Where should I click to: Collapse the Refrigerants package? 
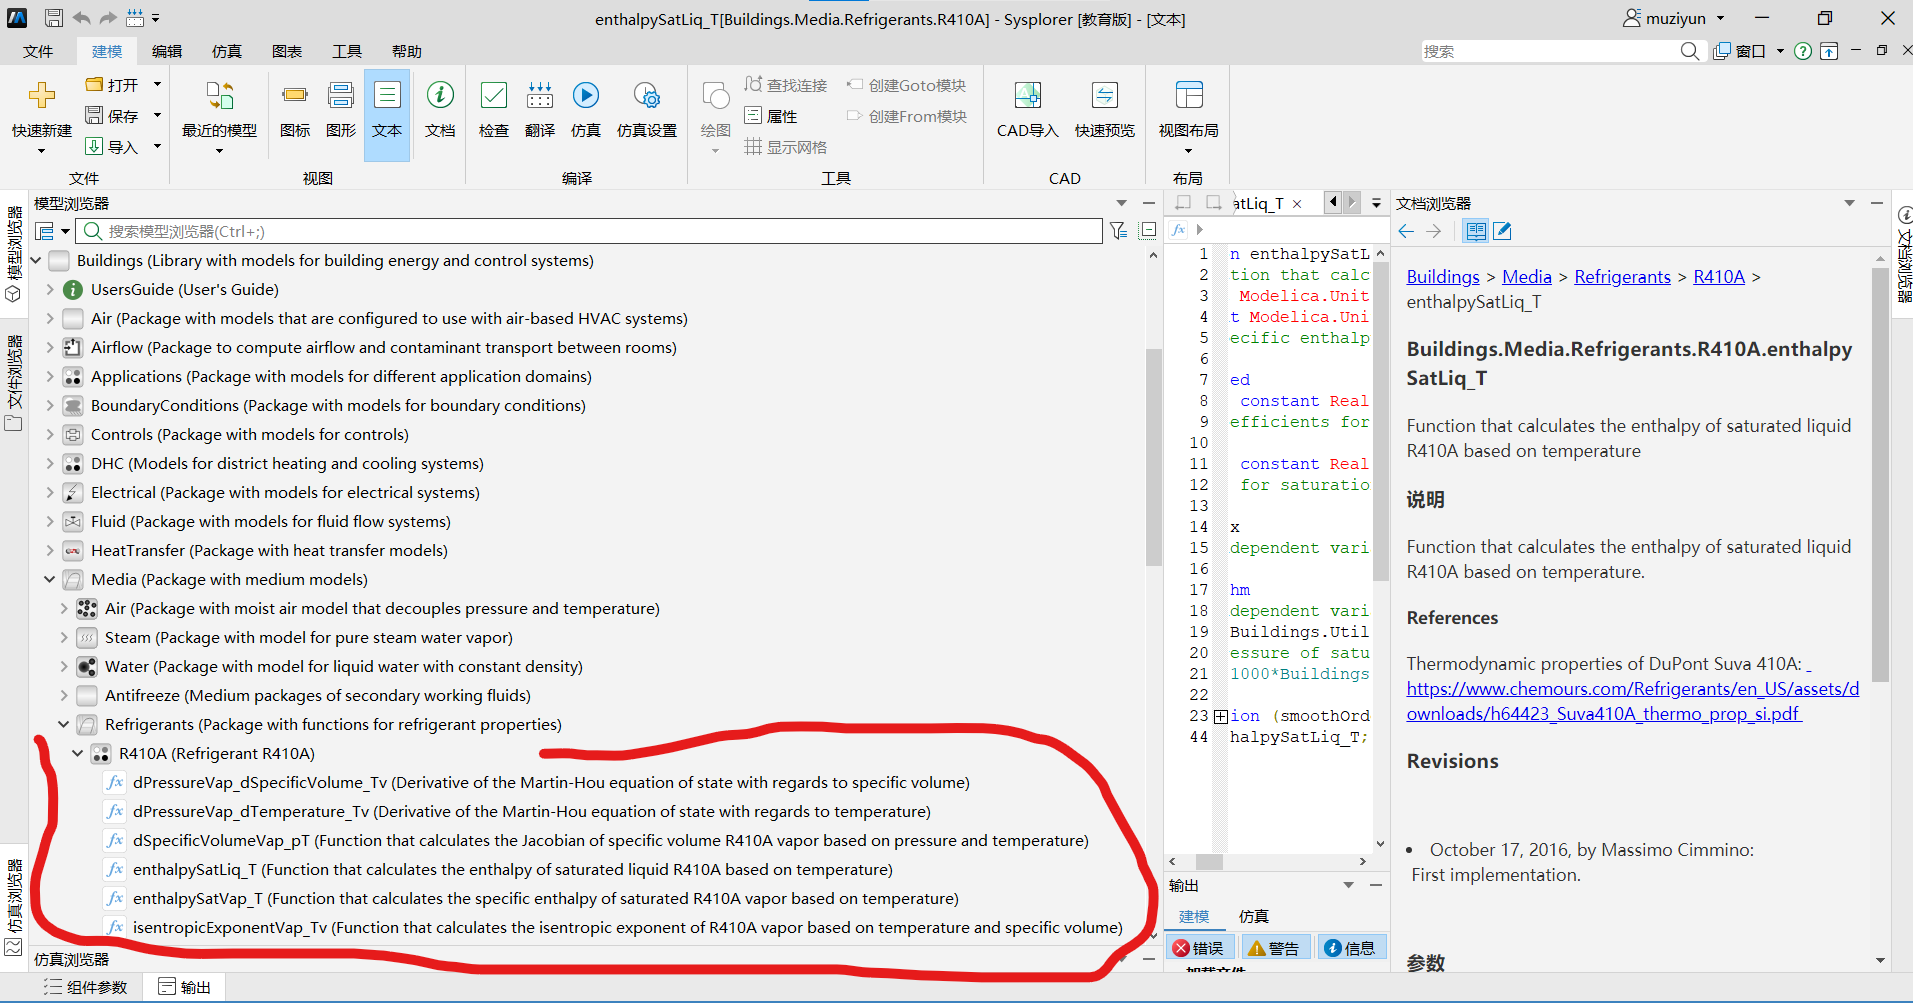[x=64, y=724]
